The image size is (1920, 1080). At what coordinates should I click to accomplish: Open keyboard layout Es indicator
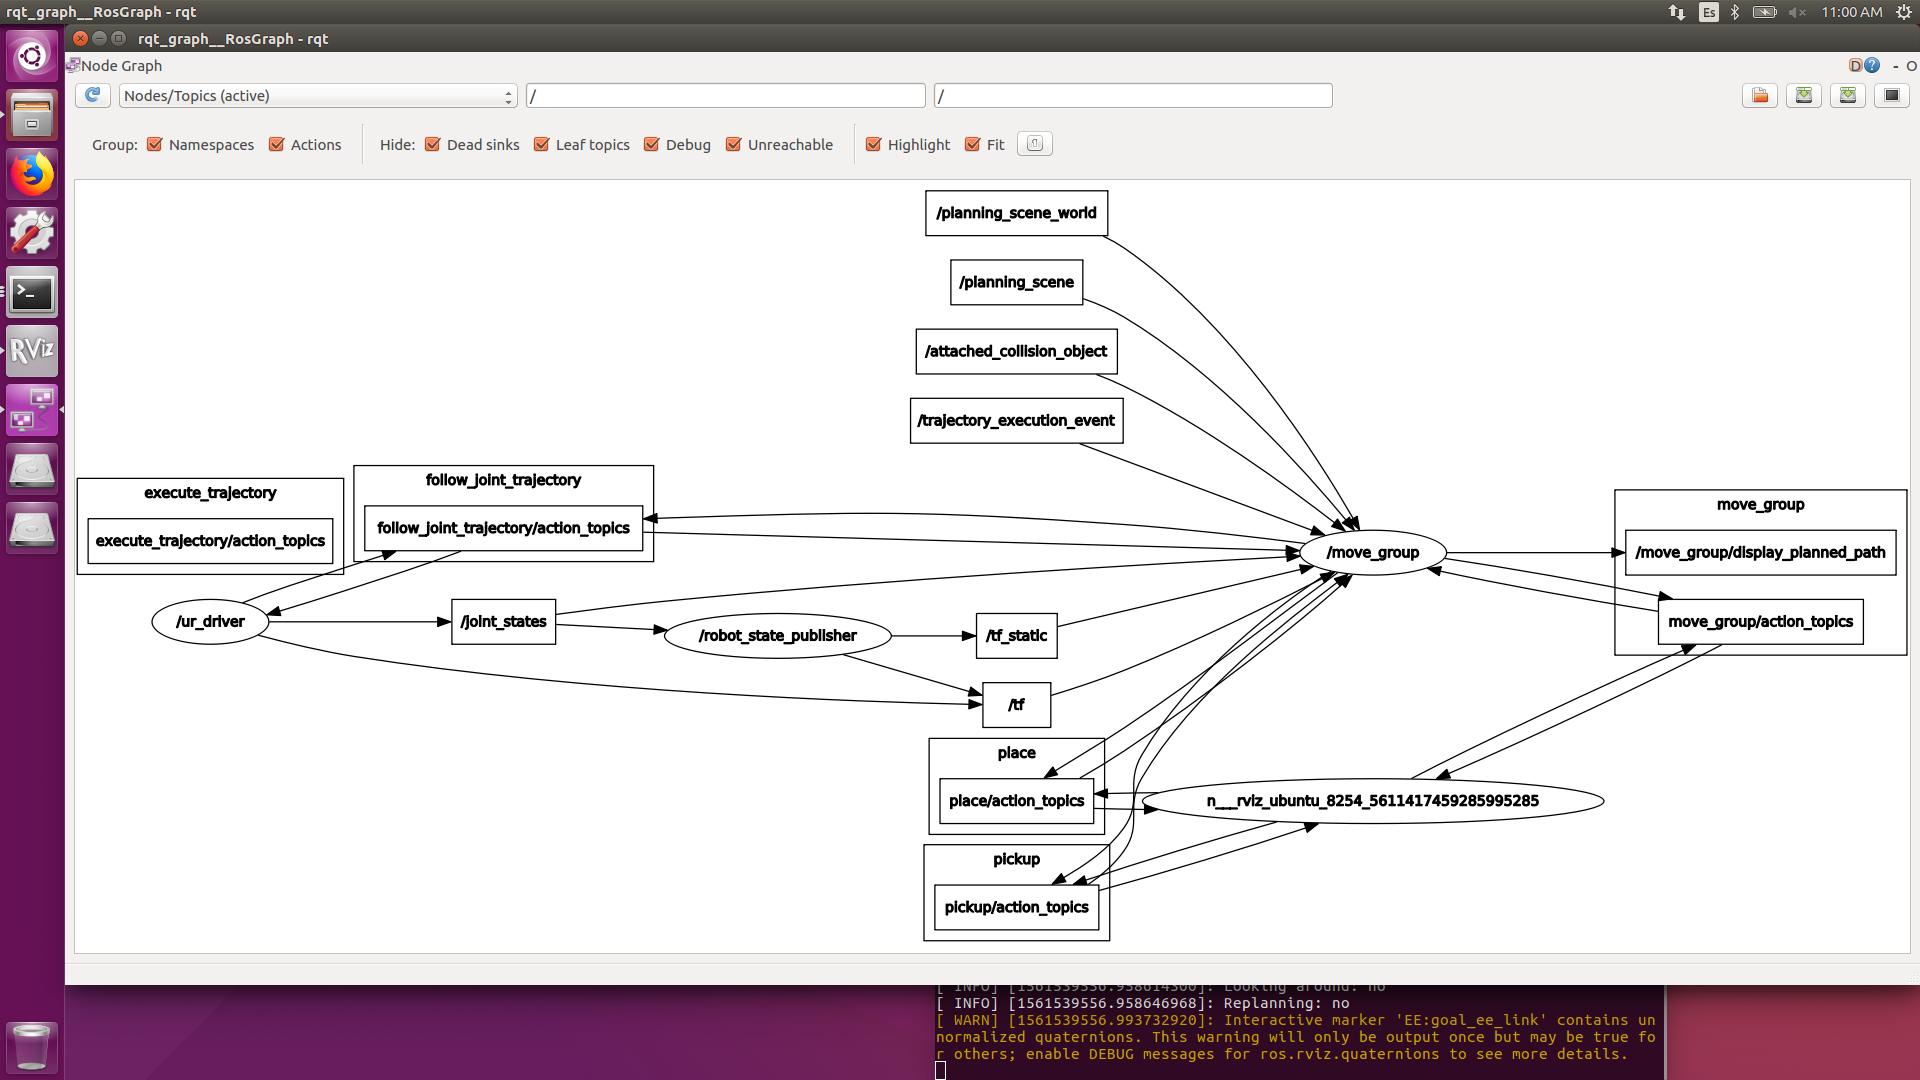[1709, 12]
